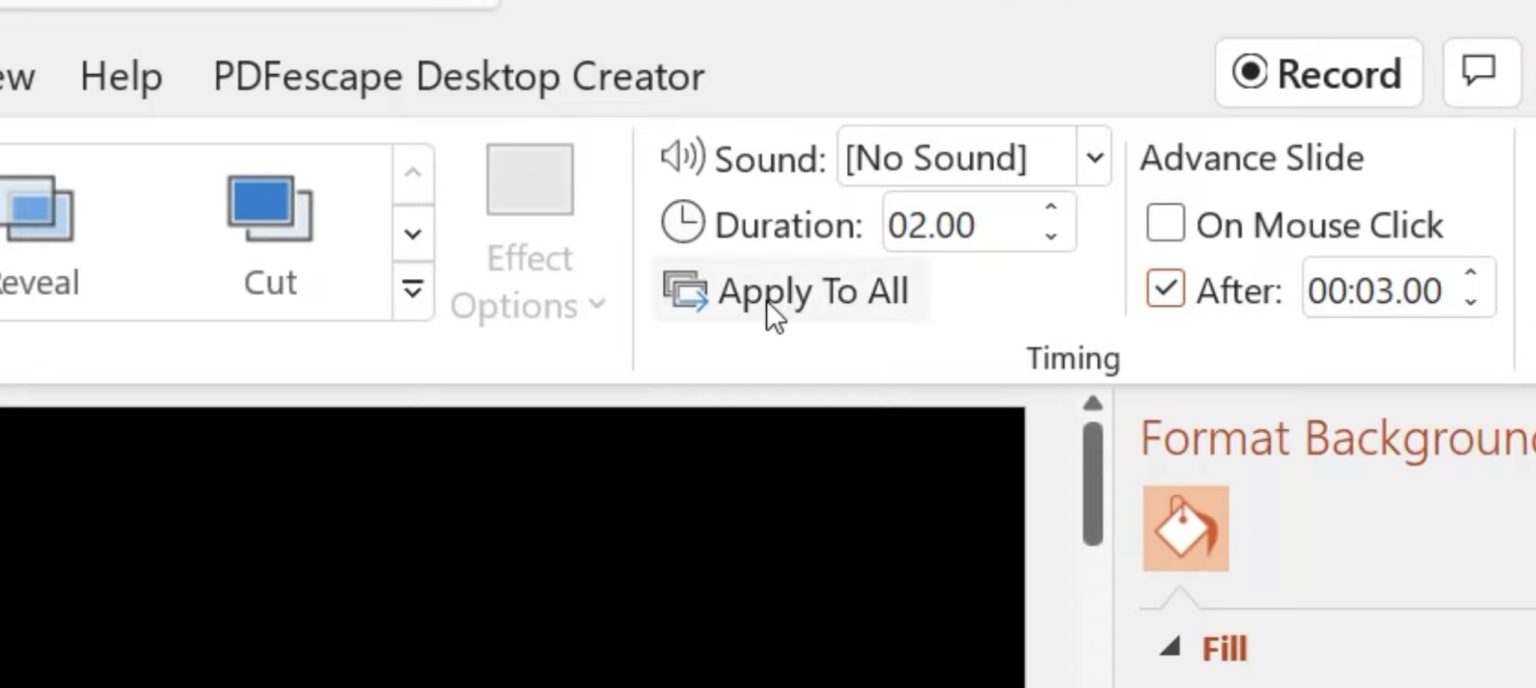This screenshot has width=1536, height=688.
Task: Enable On Mouse Click advancing
Action: (x=1164, y=223)
